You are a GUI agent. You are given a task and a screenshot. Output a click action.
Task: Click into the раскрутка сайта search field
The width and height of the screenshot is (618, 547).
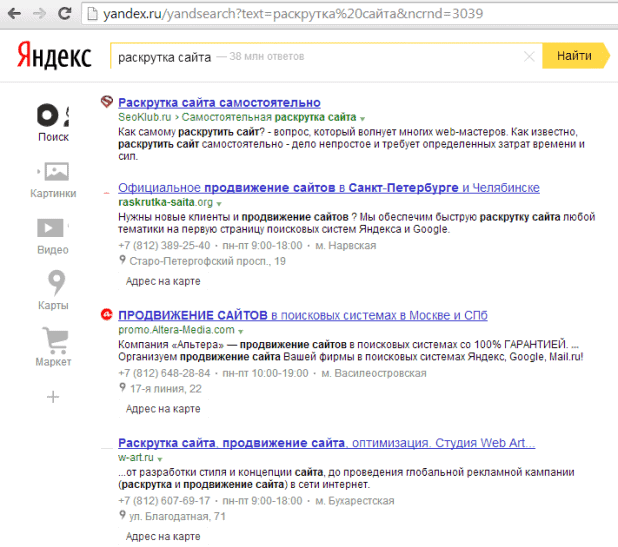pyautogui.click(x=326, y=57)
